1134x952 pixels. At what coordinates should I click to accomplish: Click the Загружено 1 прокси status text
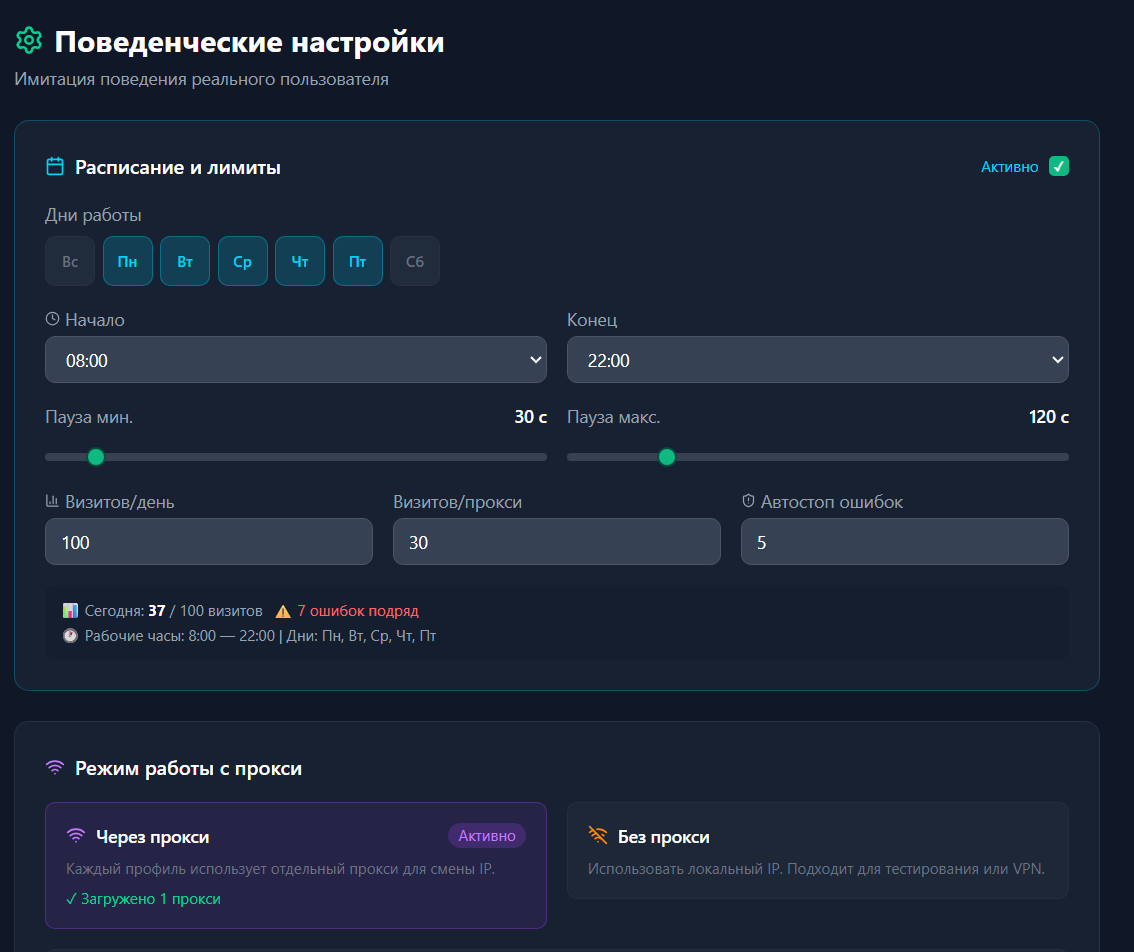(143, 898)
